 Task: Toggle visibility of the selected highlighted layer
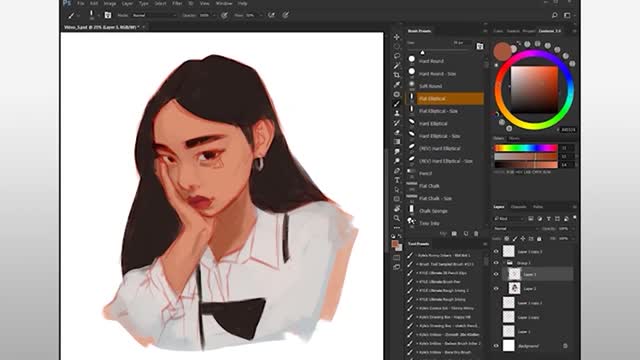[x=496, y=274]
